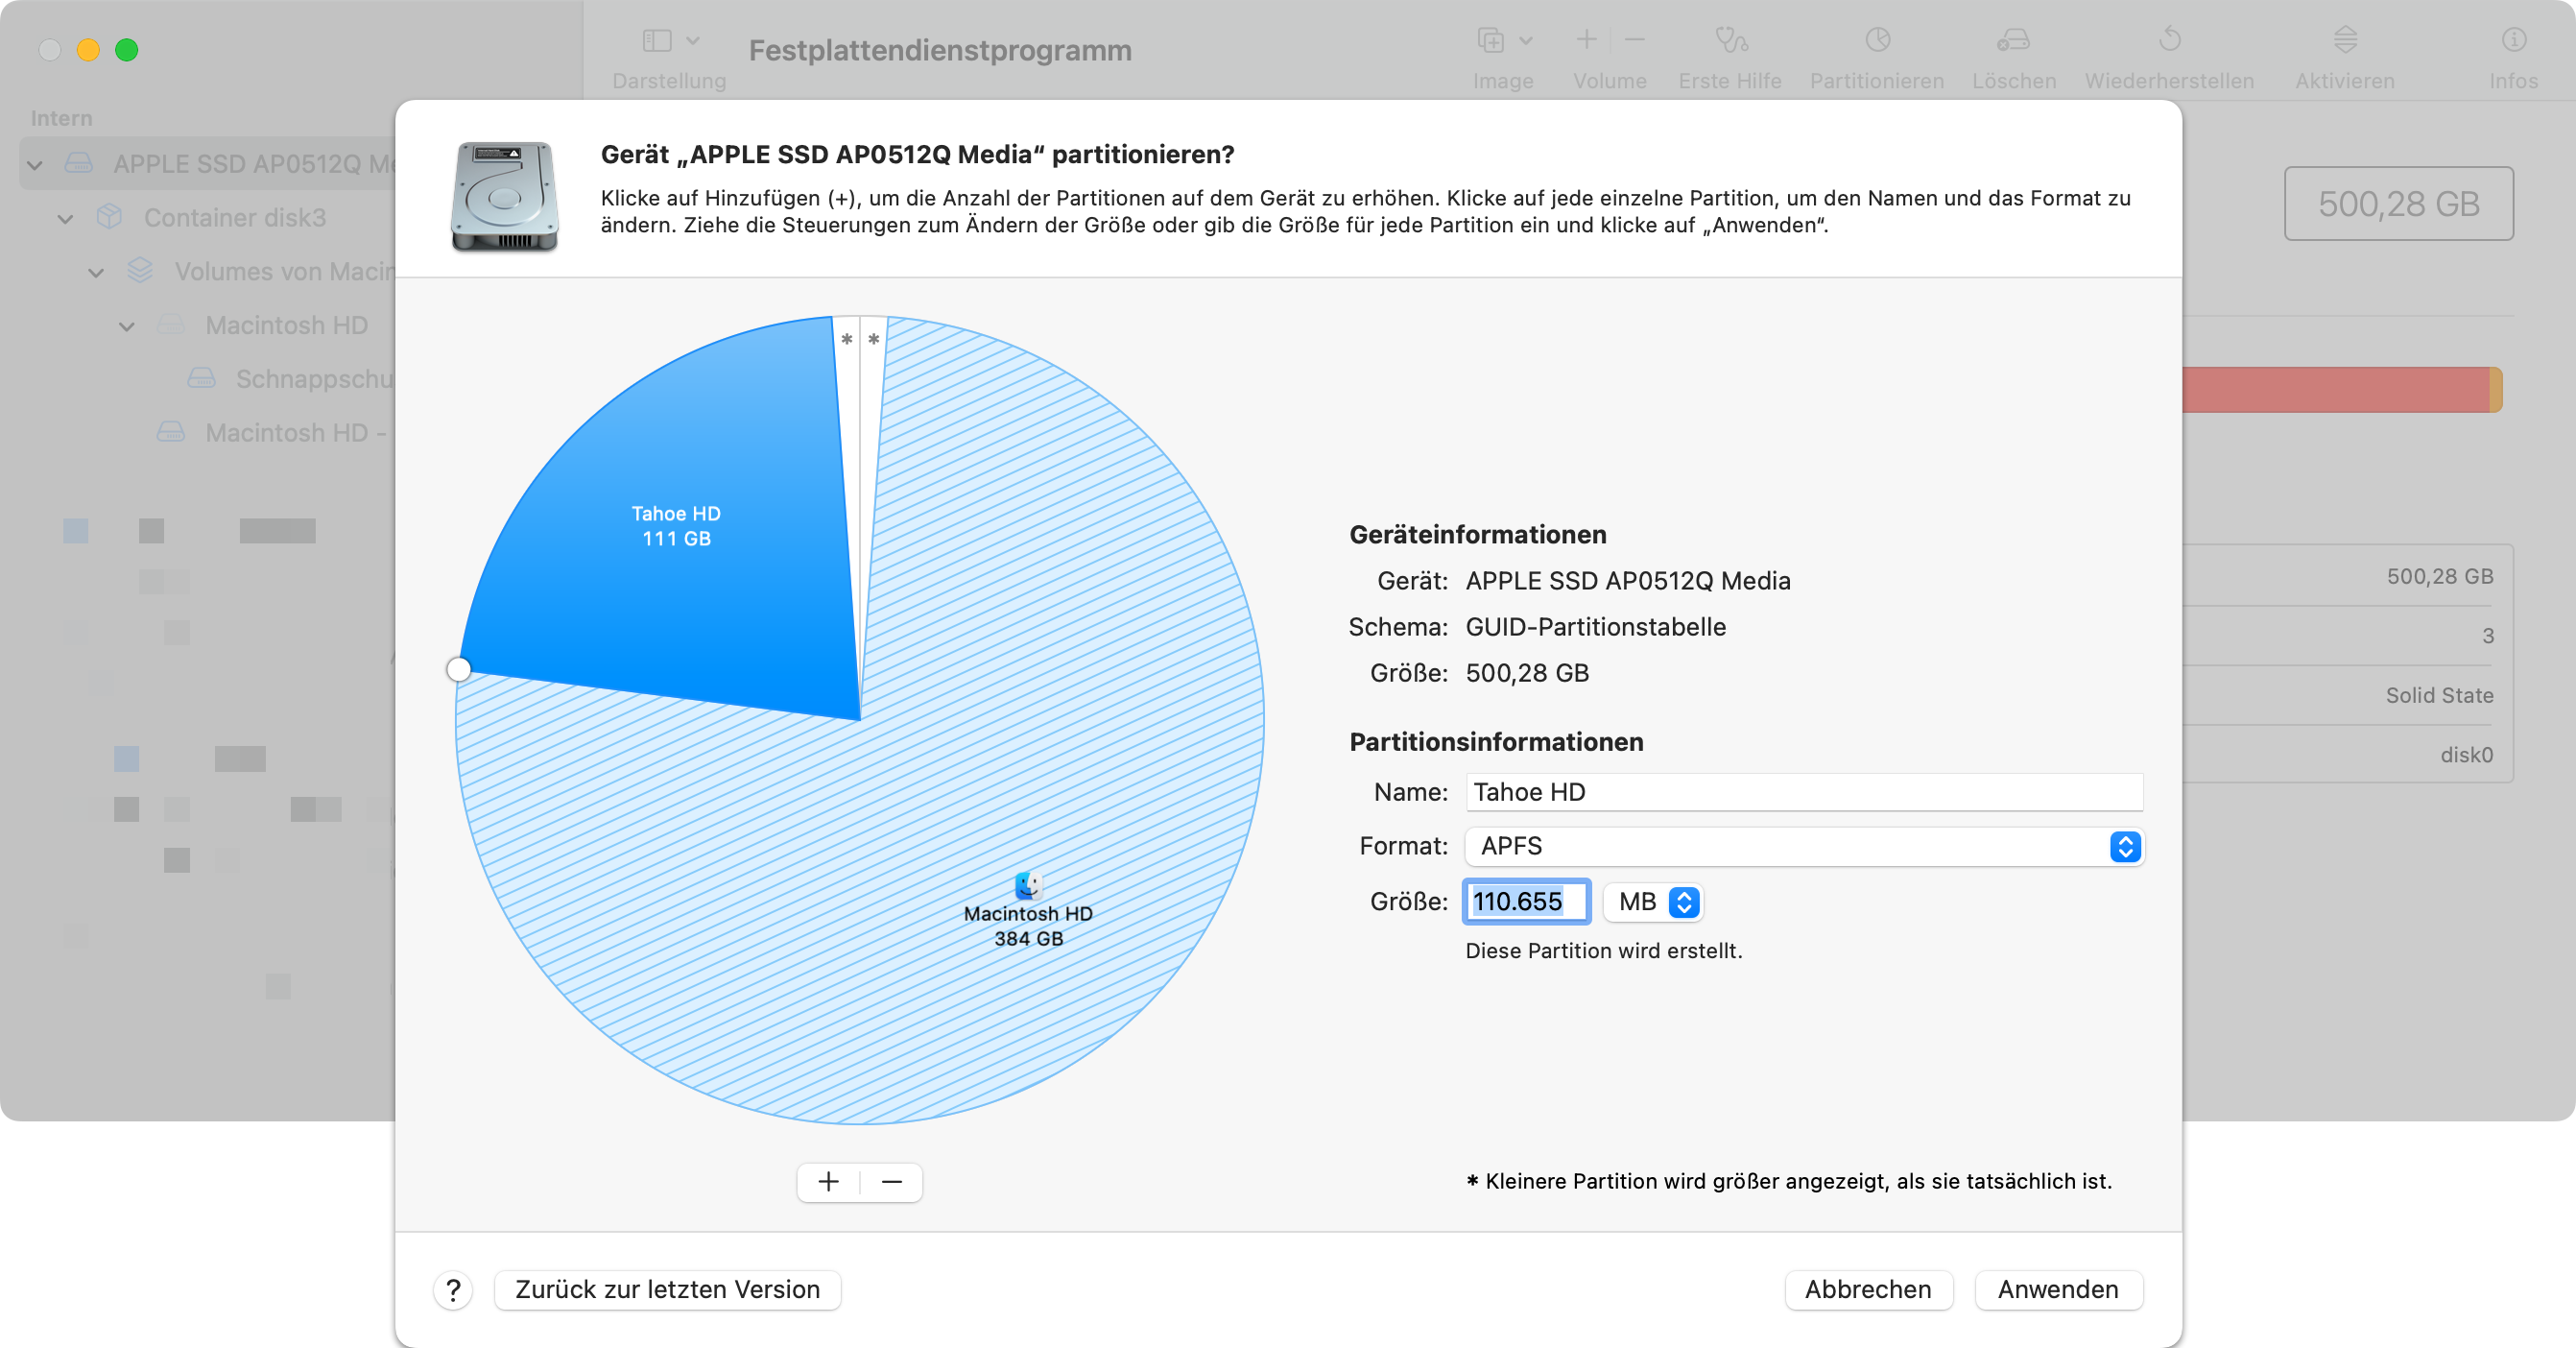Click the green zoom window button
2576x1348 pixels.
(126, 50)
